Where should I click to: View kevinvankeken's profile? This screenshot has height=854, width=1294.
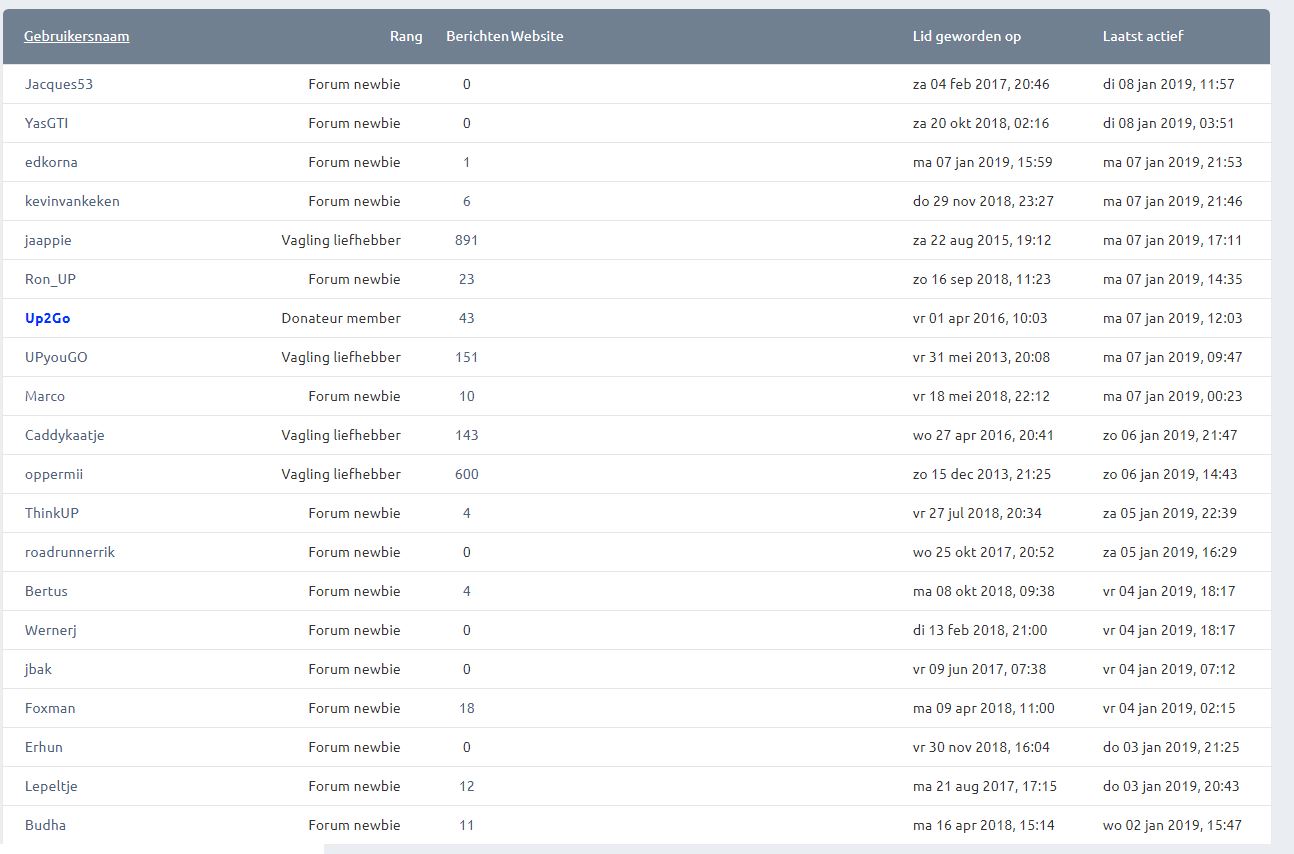[72, 201]
